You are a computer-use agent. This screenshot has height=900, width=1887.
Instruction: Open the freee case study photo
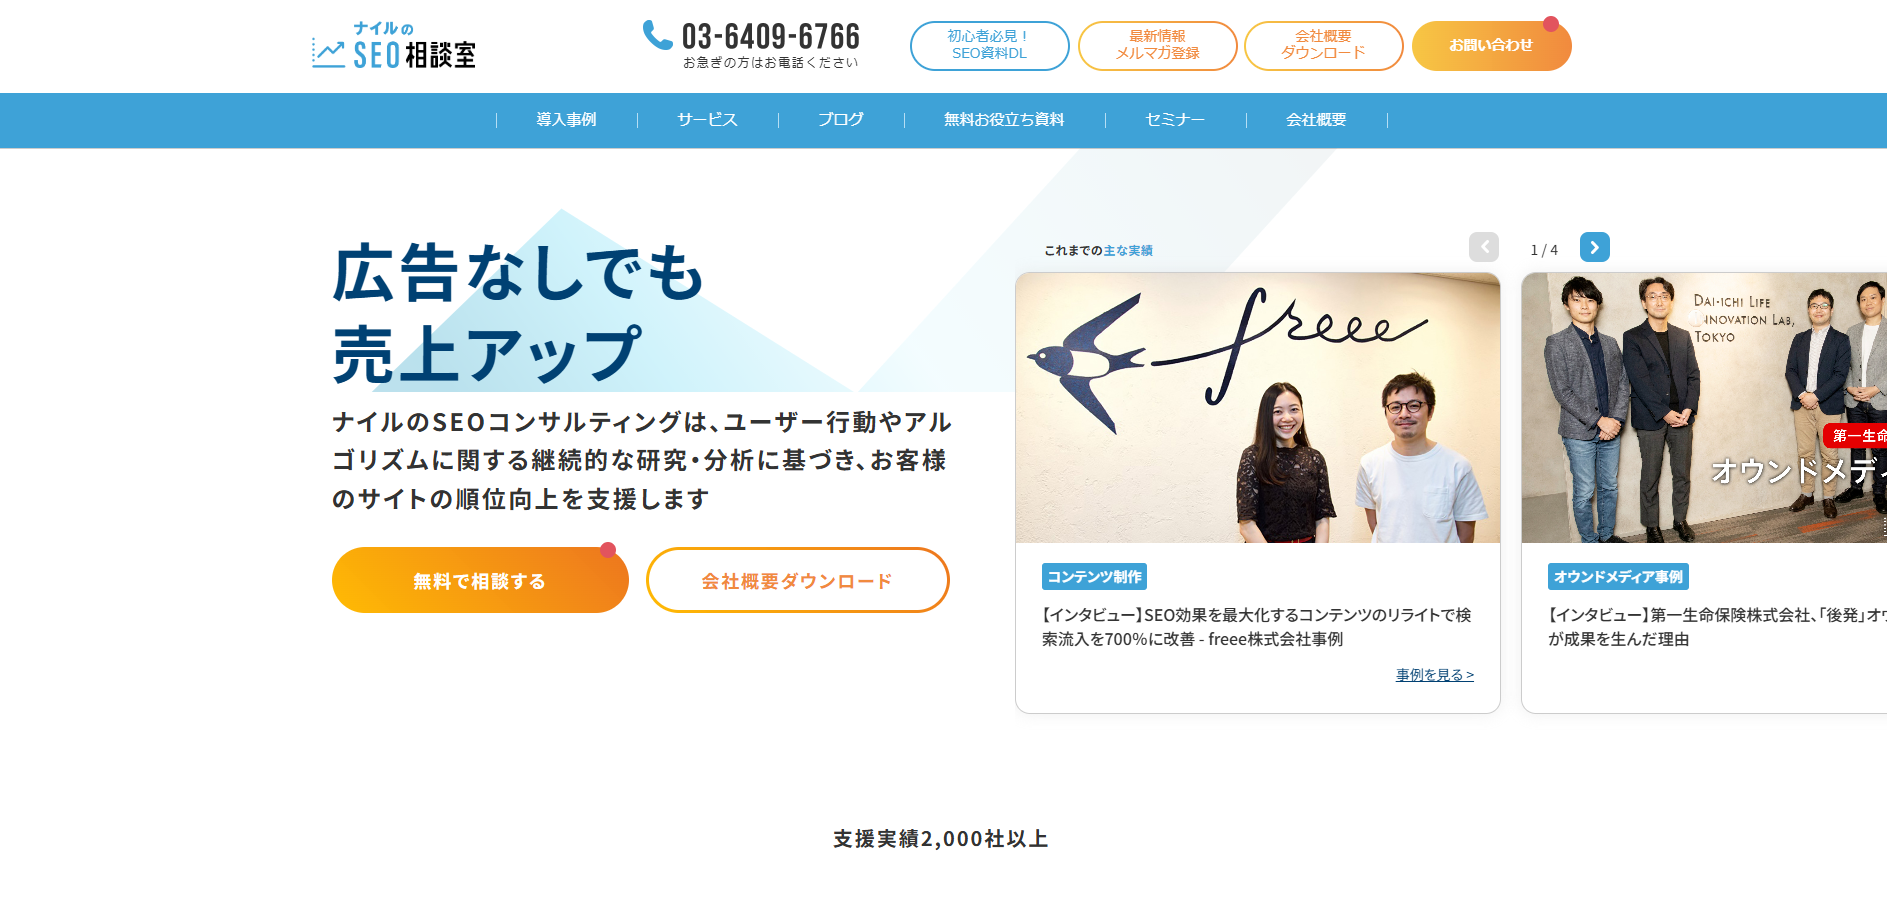[x=1257, y=408]
